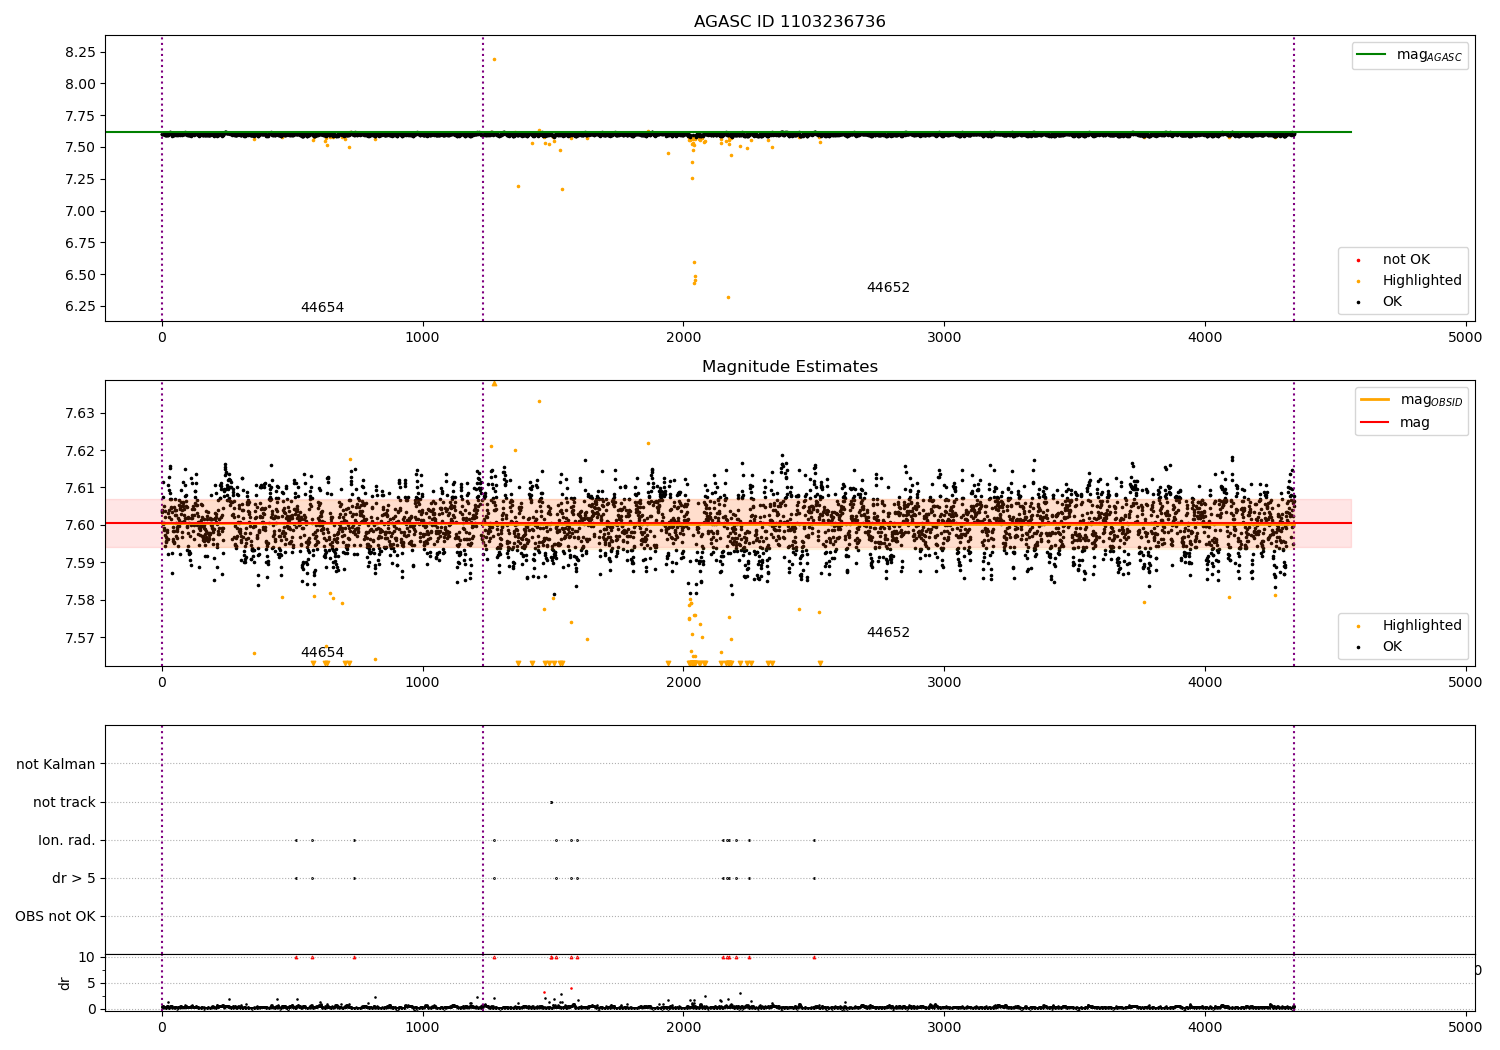Click the 7.60 y-axis tick label
Image resolution: width=1500 pixels, height=1050 pixels.
(x=80, y=525)
